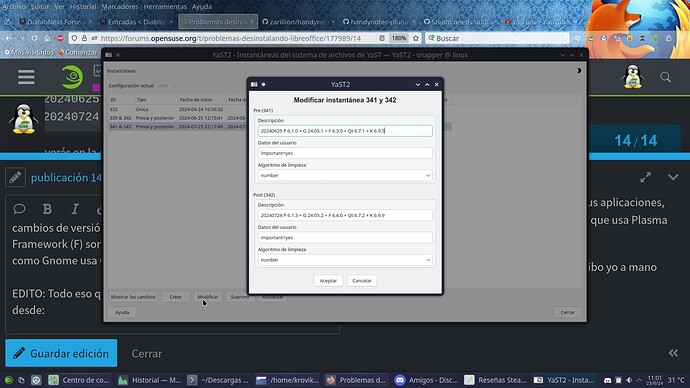Go to Firefox home page
Screen dimensions: 690x388
47,38
